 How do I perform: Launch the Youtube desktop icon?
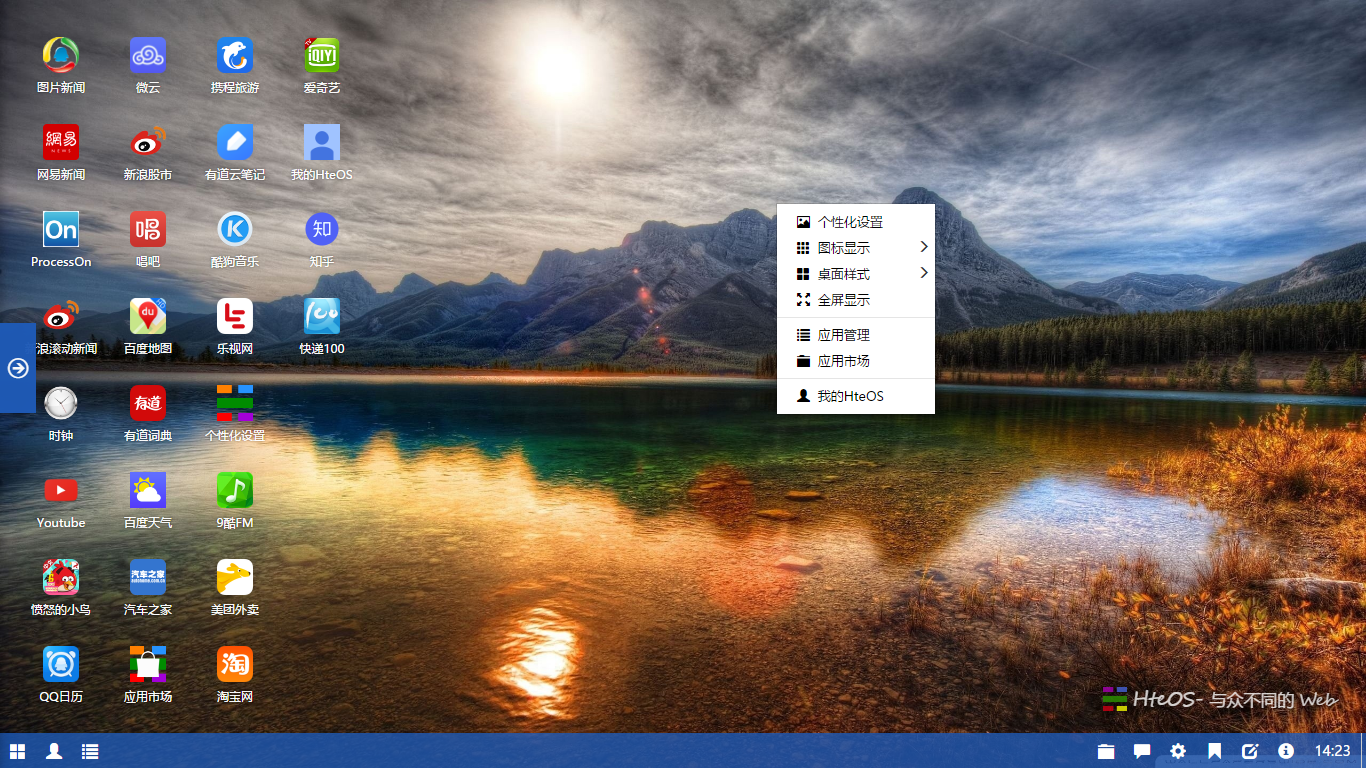(x=61, y=491)
